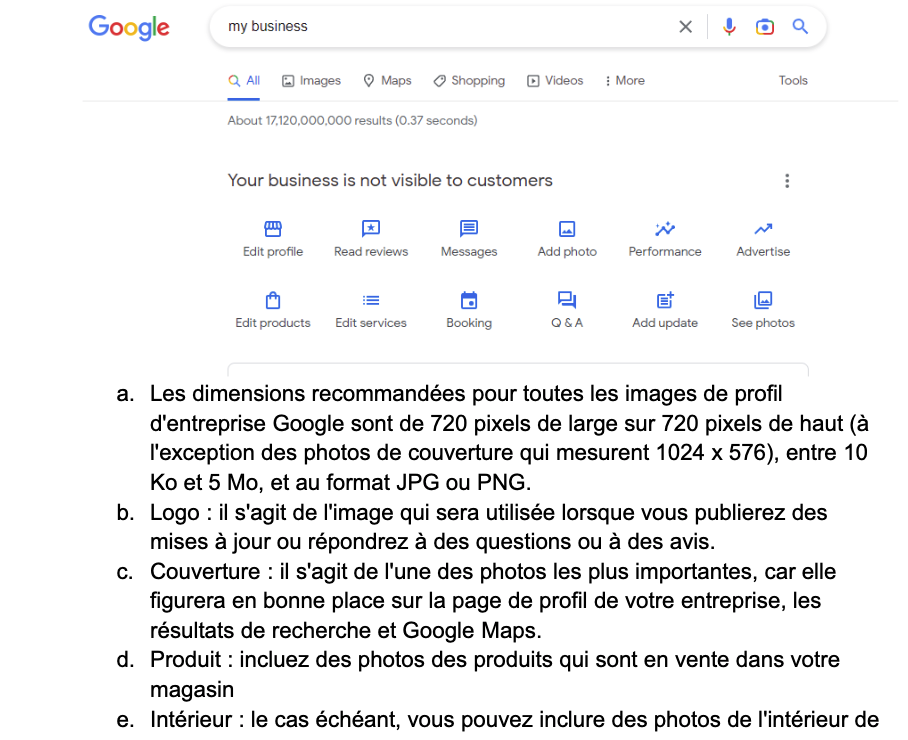The image size is (908, 740).
Task: Start voice search with microphone
Action: (x=729, y=27)
